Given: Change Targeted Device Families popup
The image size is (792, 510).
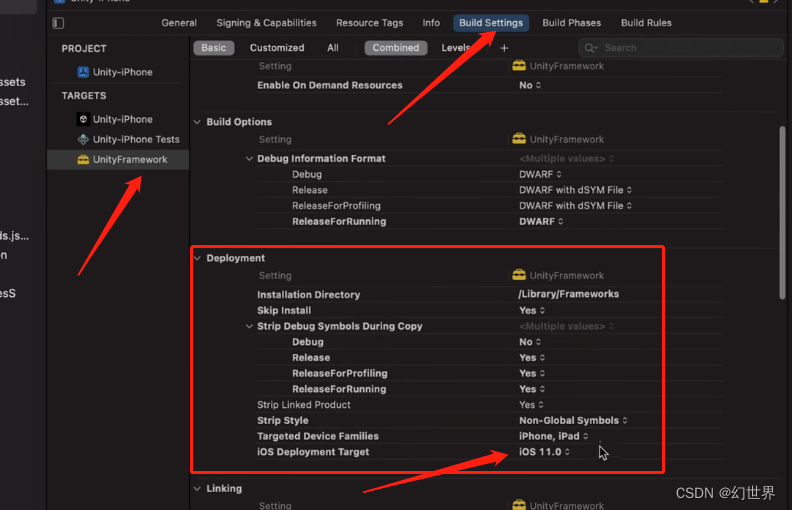Looking at the screenshot, I should coord(554,436).
